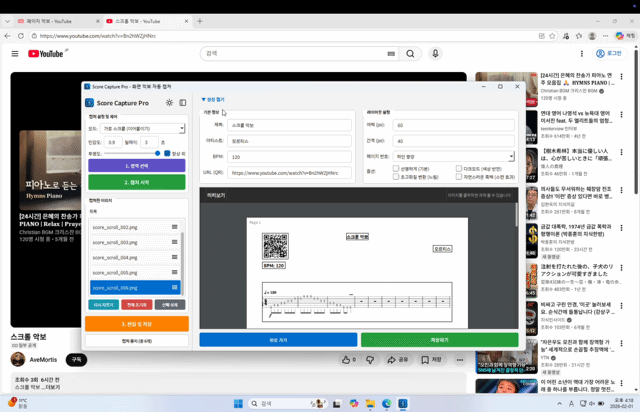The image size is (640, 412).
Task: Click drag handle icon for score_scroll_002.png
Action: [175, 227]
